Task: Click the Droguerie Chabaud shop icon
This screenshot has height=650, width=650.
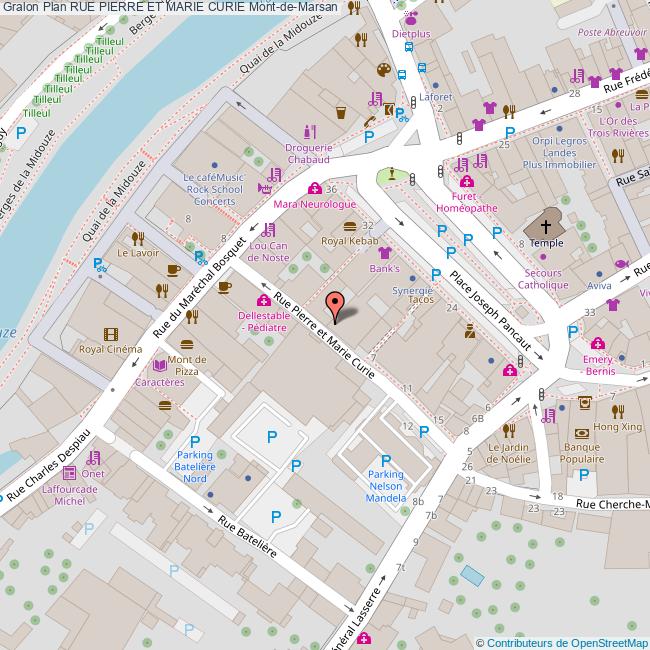Action: tap(309, 131)
